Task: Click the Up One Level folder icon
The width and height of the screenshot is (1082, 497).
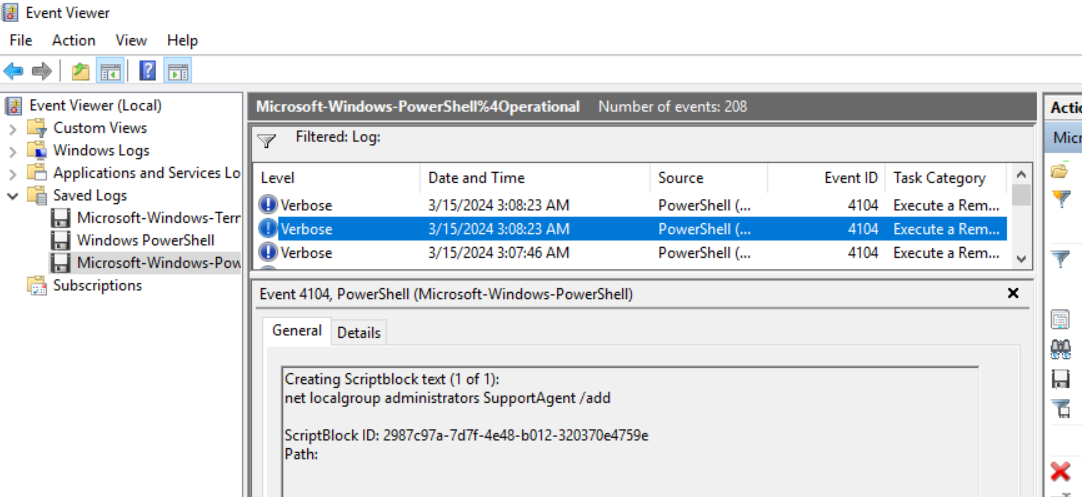Action: 80,71
